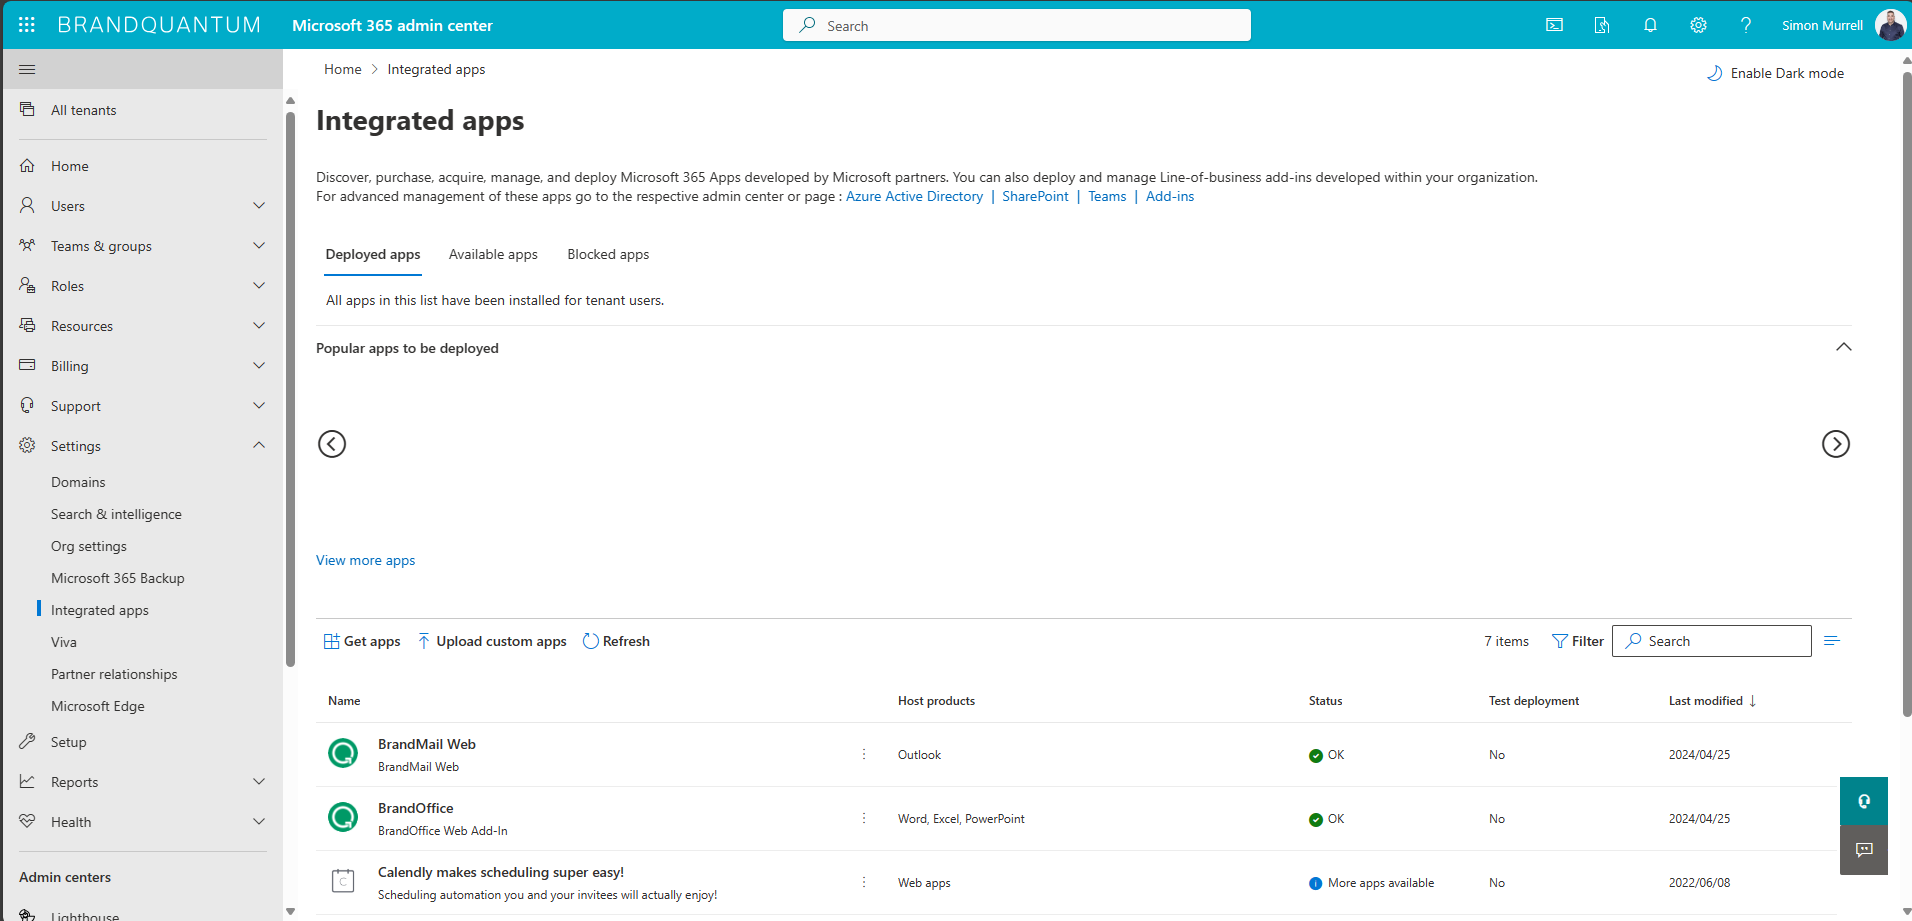Go to next popular apps carousel arrow
Screen dimensions: 1912x921
1836,444
